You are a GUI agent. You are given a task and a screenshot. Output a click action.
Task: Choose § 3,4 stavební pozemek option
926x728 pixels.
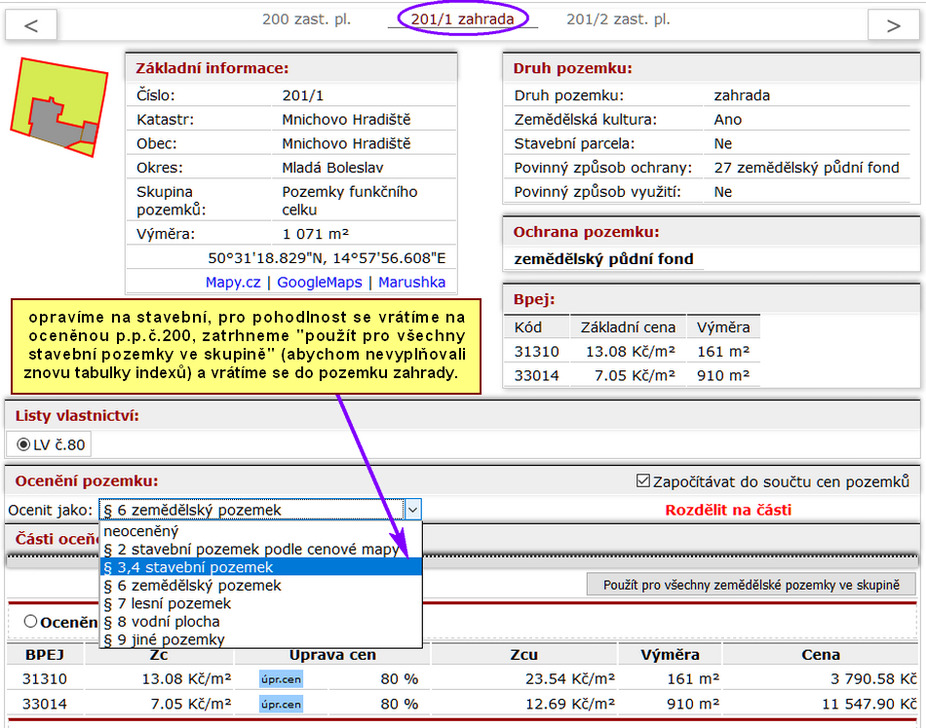pyautogui.click(x=261, y=567)
